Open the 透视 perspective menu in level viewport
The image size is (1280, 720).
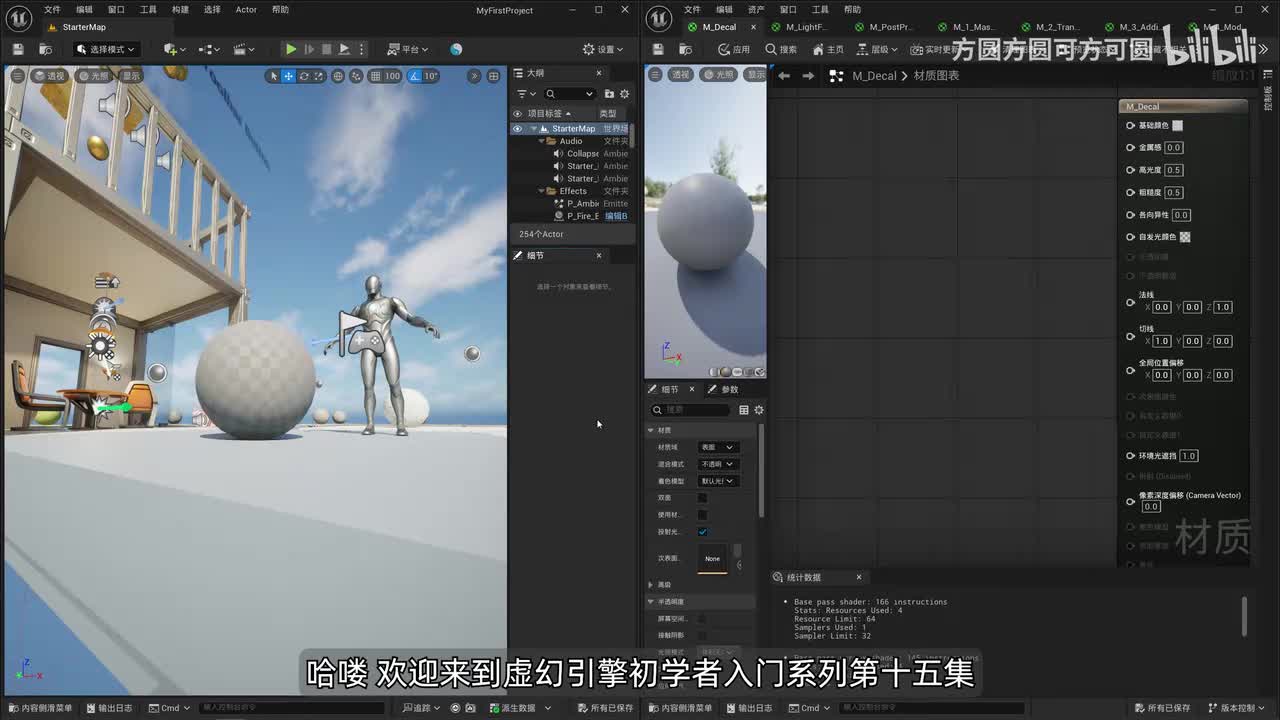[49, 76]
